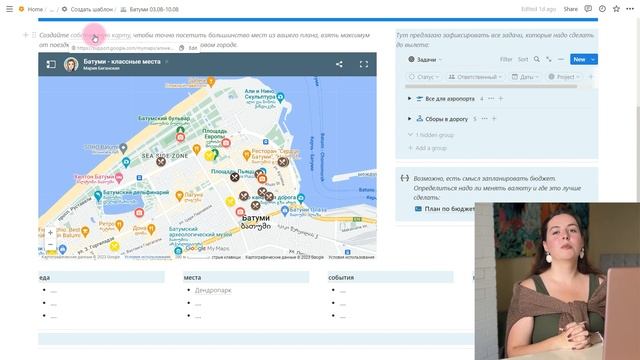Click the plus icon to add a block
This screenshot has height=360, width=640.
pos(25,35)
